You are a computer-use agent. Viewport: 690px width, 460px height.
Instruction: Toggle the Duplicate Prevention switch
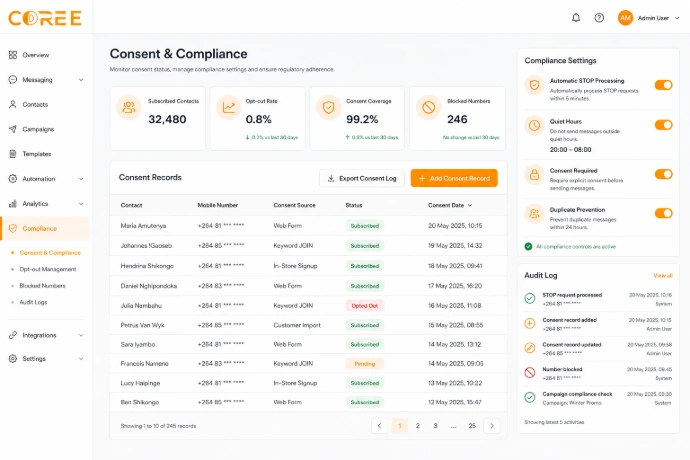pyautogui.click(x=663, y=213)
